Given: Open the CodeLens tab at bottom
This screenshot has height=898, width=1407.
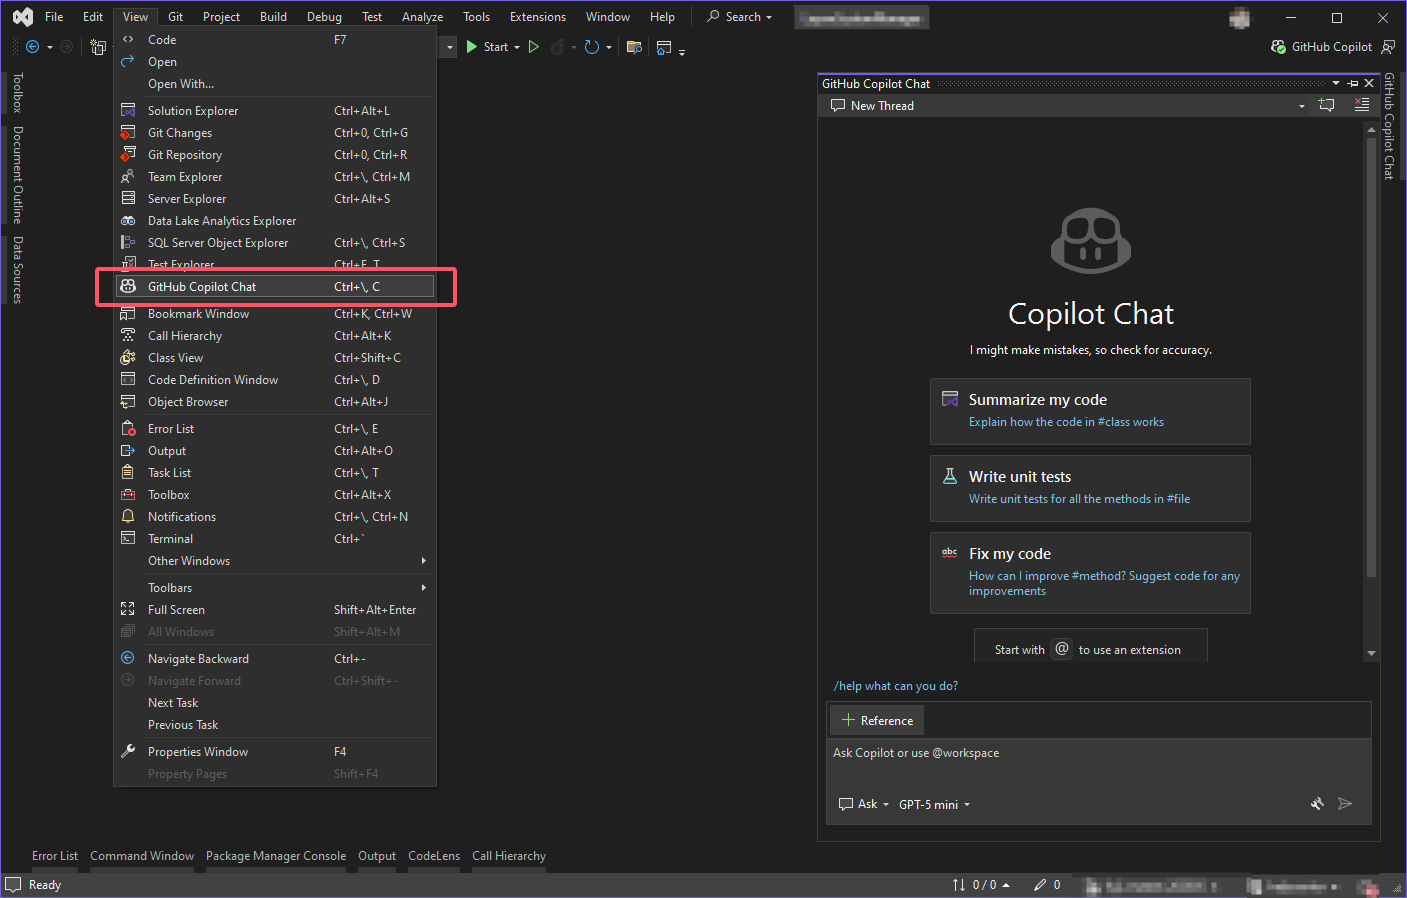Looking at the screenshot, I should click(434, 856).
